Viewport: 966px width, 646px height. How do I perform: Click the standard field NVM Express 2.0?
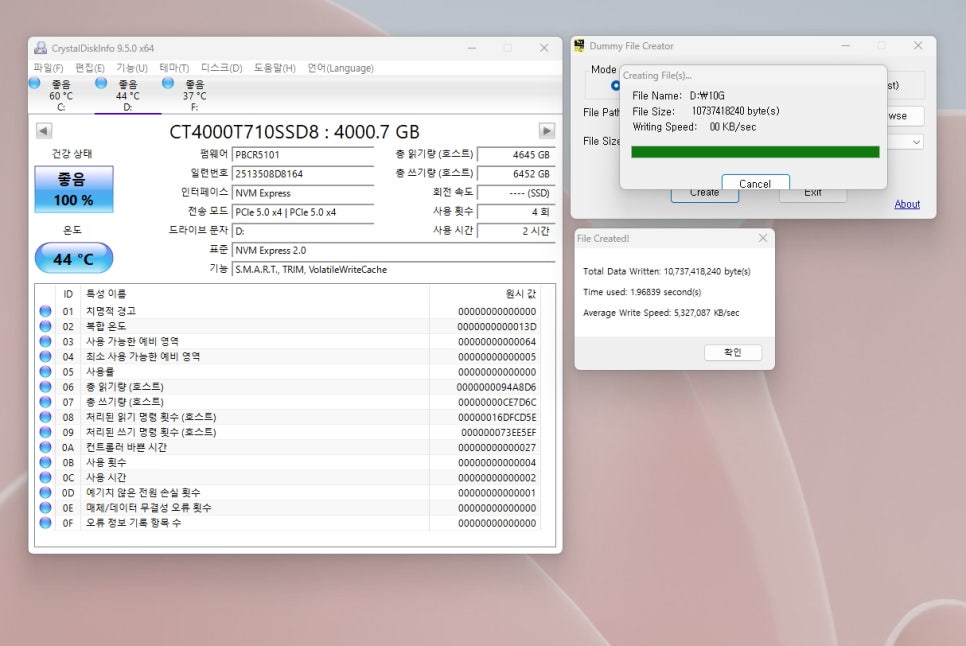(393, 250)
